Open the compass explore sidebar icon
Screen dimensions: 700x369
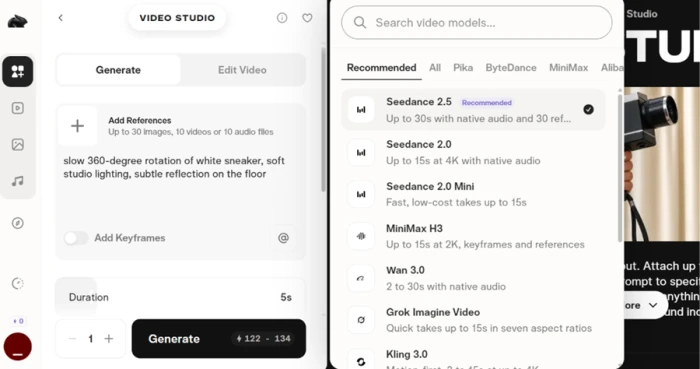coord(18,223)
